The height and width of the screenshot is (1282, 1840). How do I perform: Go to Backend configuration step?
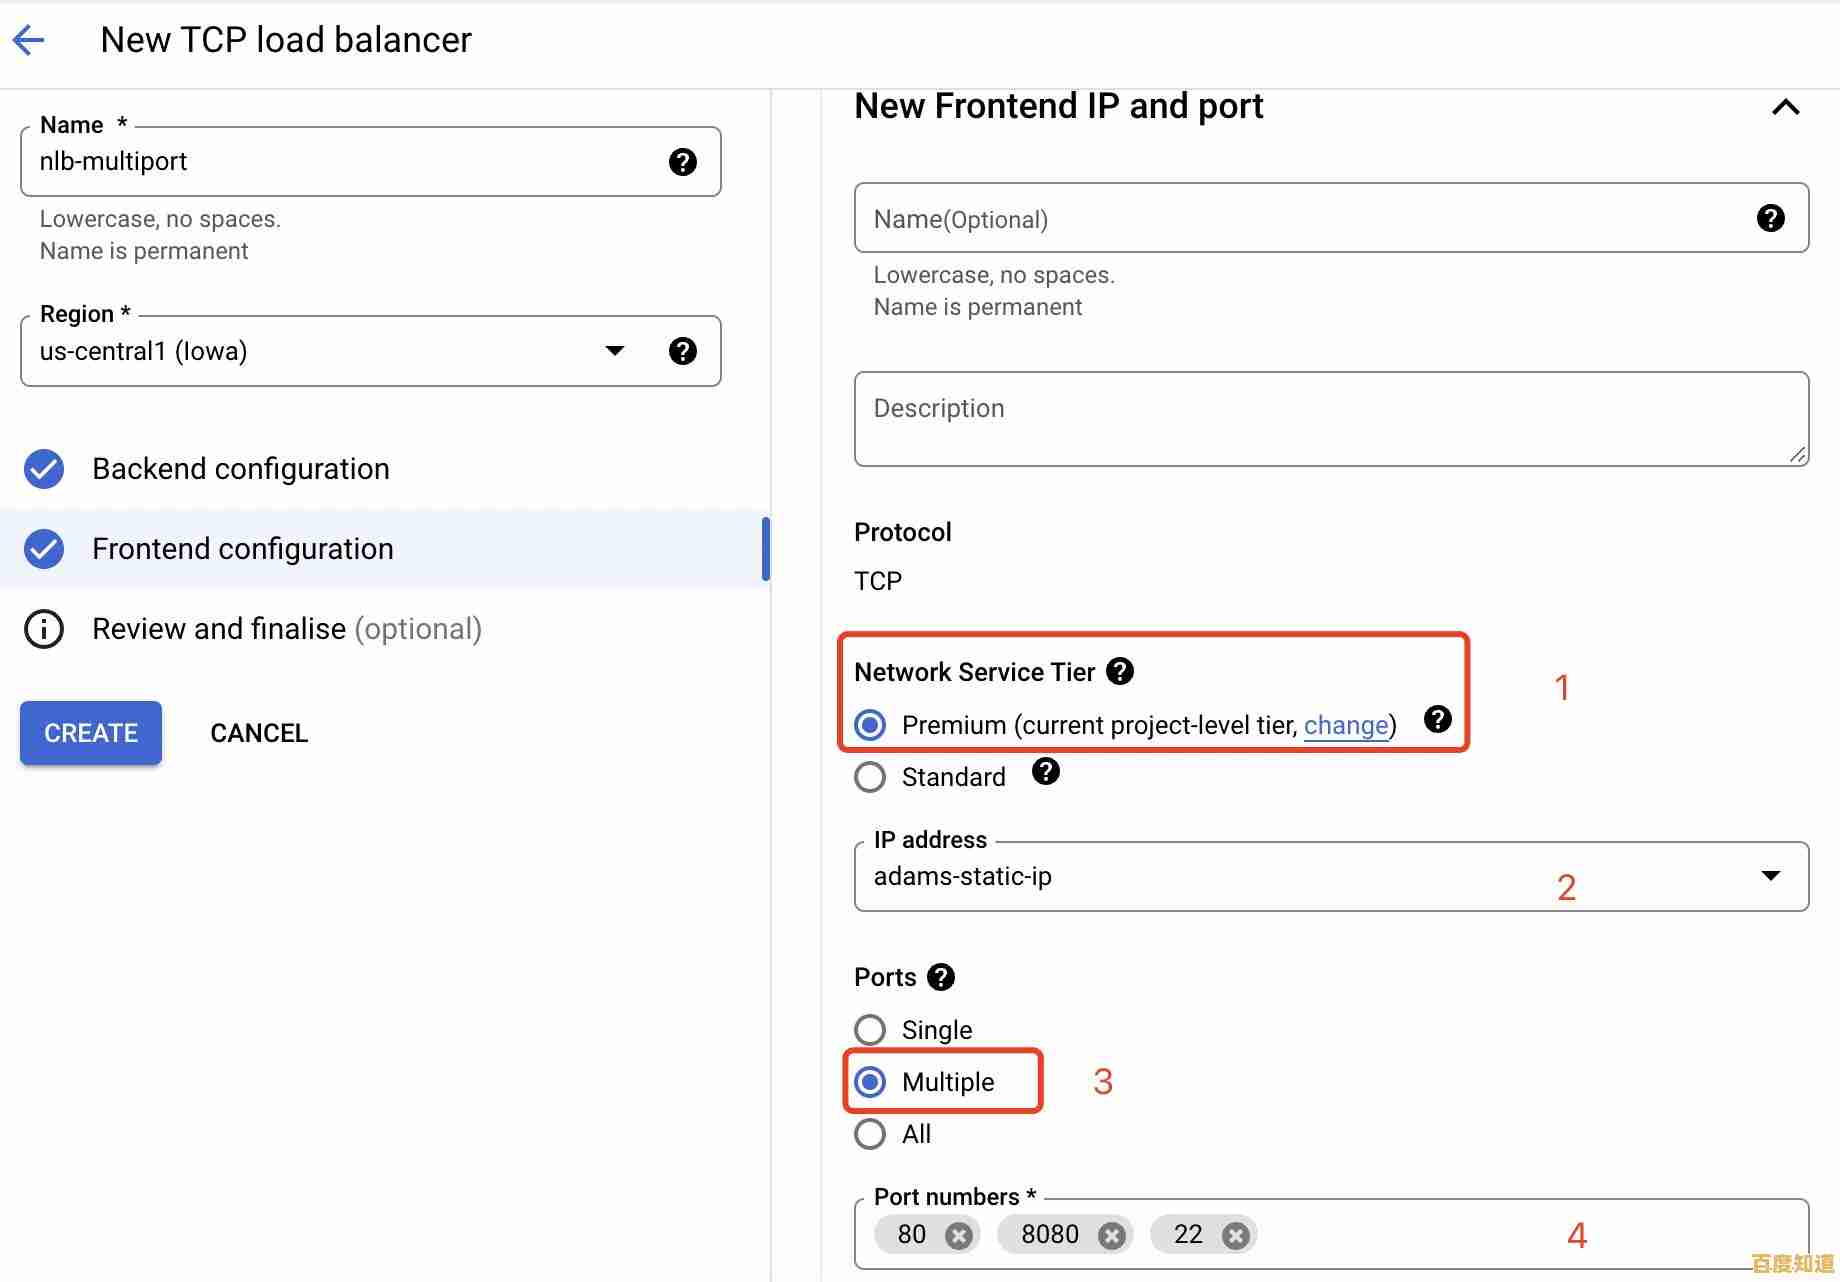[240, 469]
